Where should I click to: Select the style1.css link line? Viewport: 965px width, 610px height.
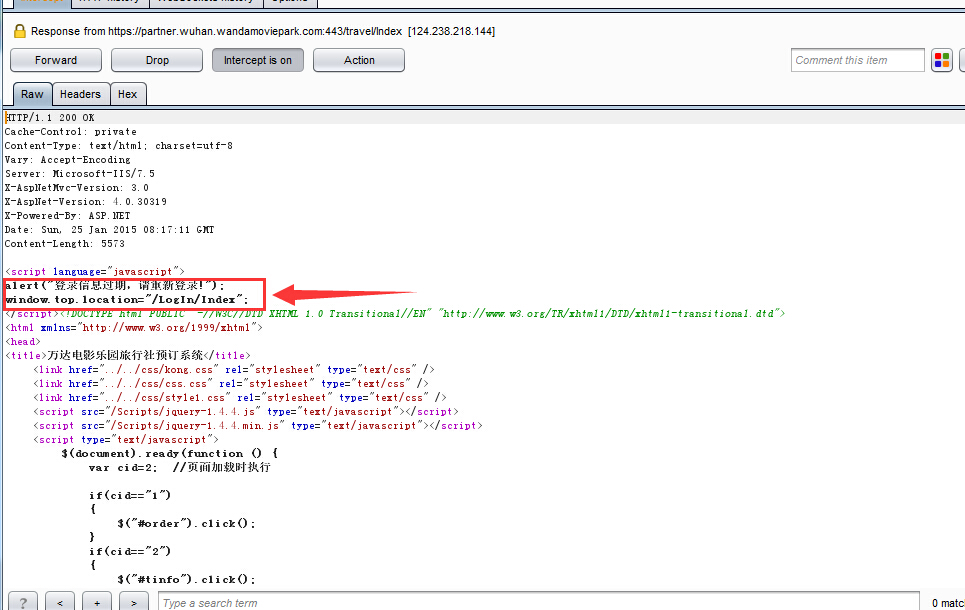tap(240, 398)
